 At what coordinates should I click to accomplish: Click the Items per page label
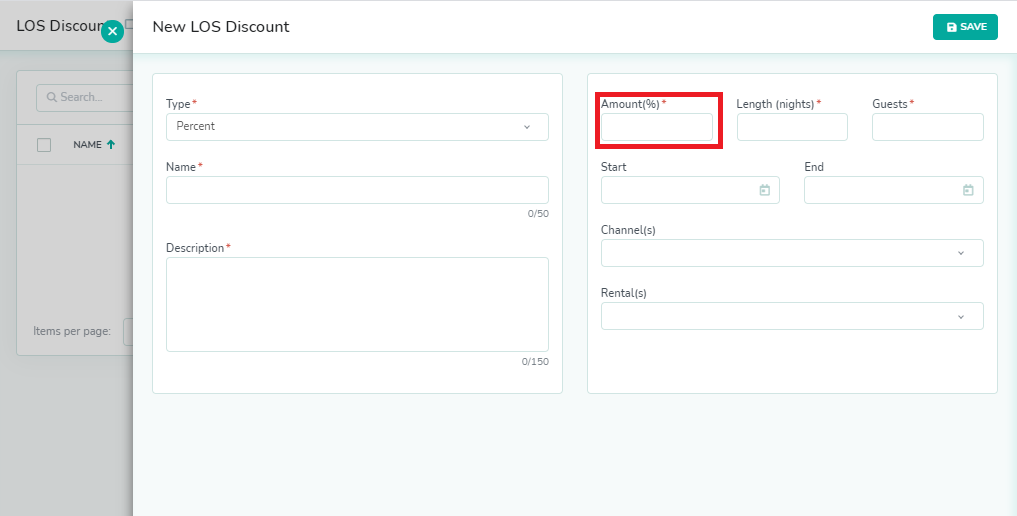(72, 331)
